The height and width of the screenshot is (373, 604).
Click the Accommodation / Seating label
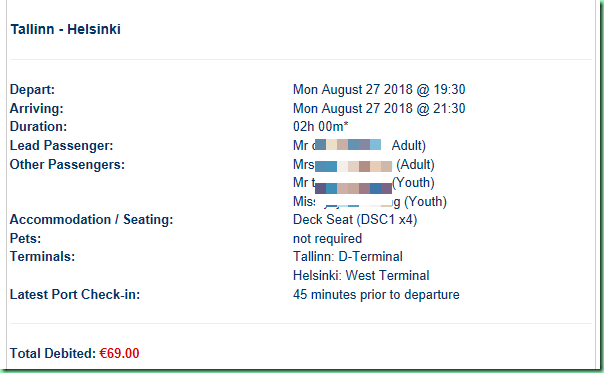pos(91,220)
